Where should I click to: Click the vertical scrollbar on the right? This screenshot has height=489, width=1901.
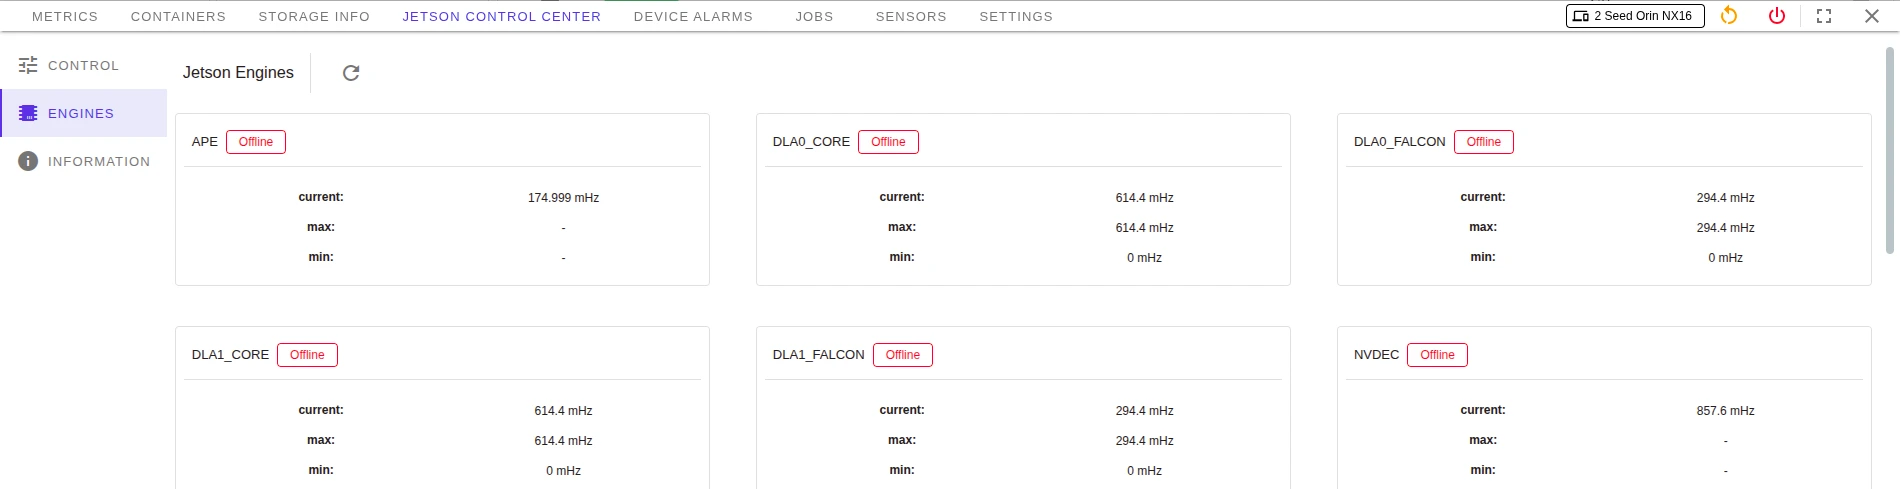1891,150
